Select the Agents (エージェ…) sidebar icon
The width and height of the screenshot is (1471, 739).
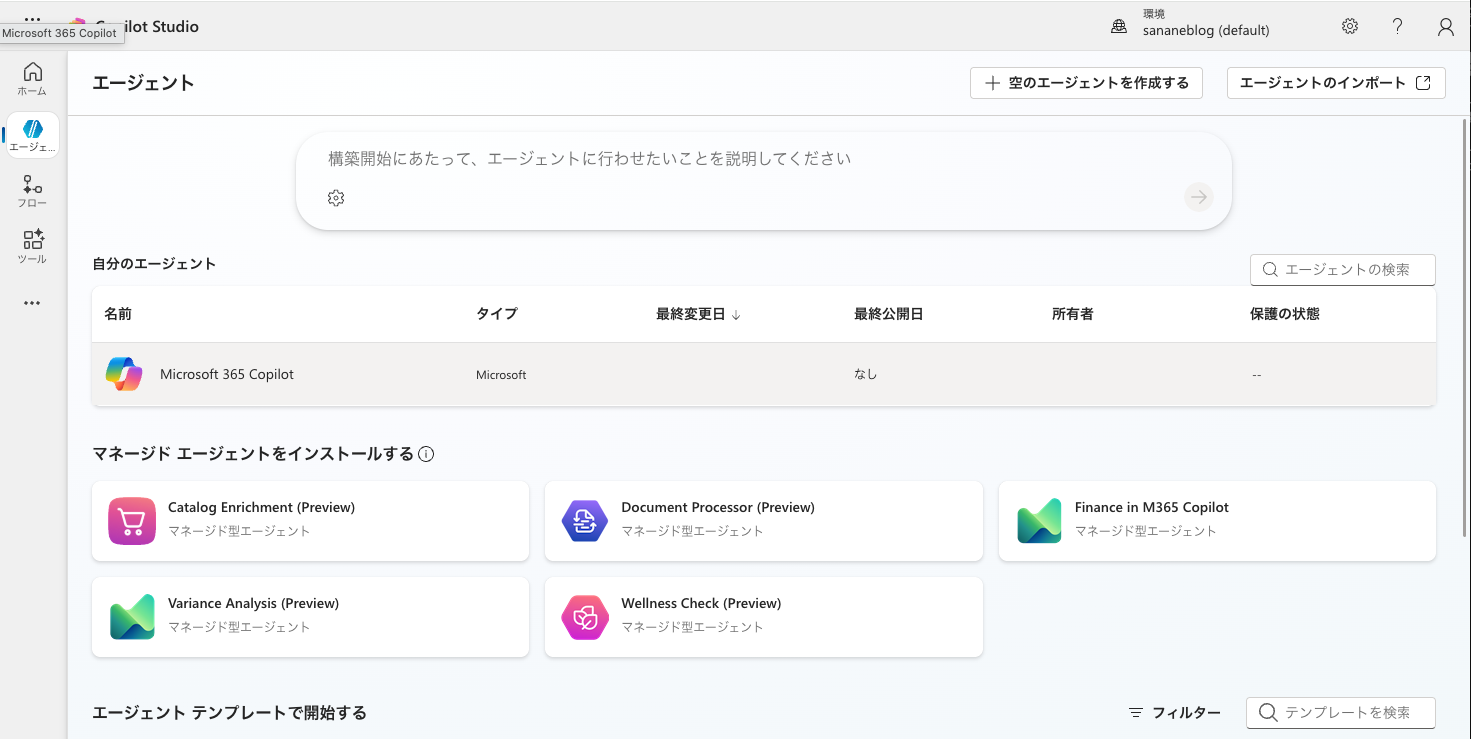pos(33,135)
